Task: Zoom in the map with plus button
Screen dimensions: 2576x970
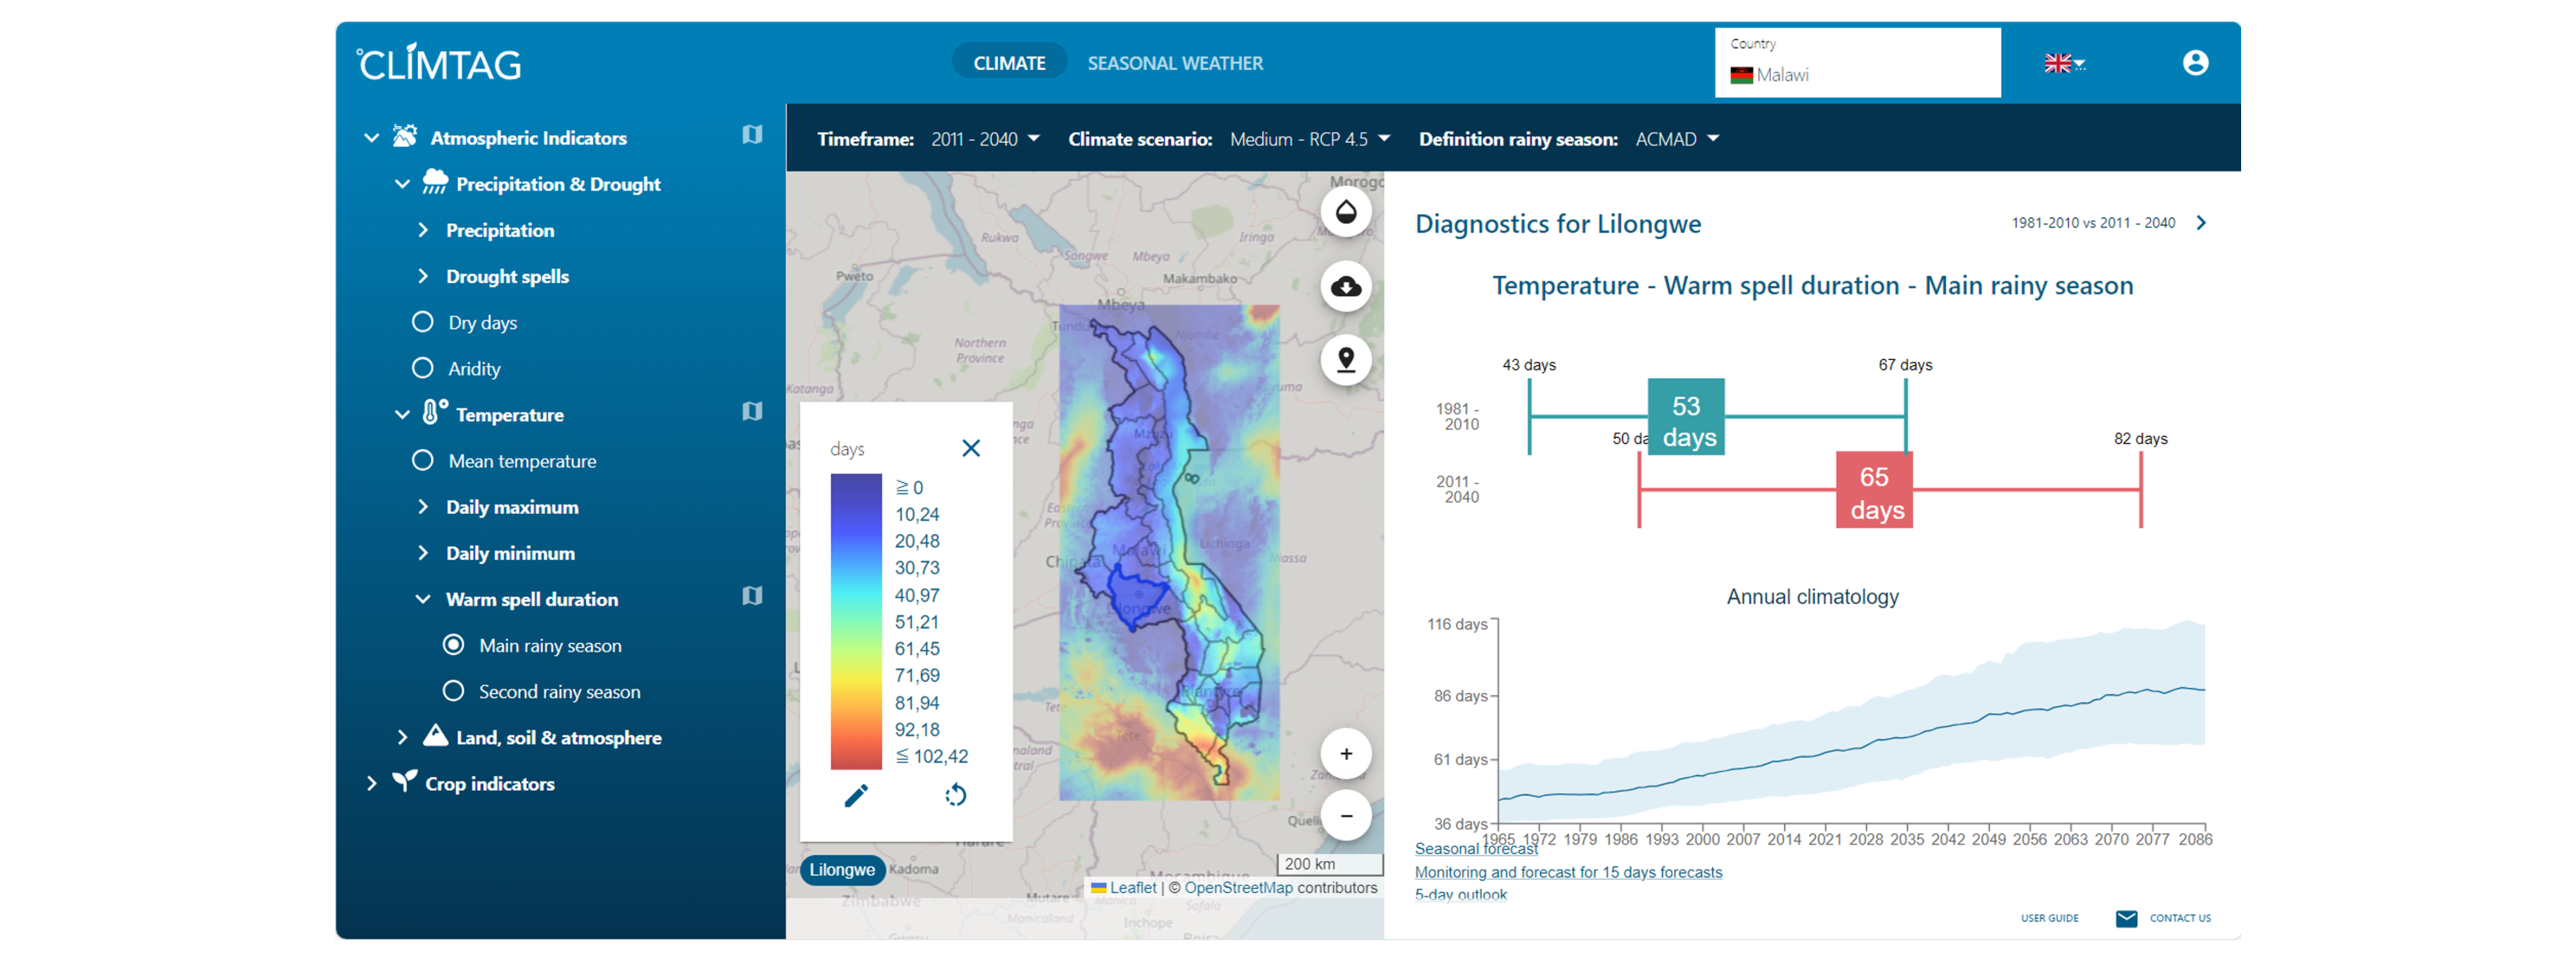Action: (x=1346, y=755)
